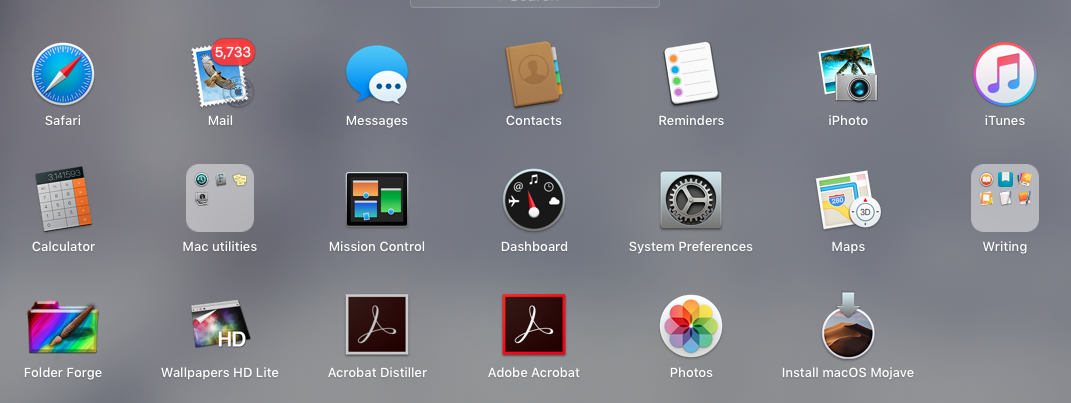Open the Mac utilities folder
Image resolution: width=1071 pixels, height=403 pixels.
(220, 198)
